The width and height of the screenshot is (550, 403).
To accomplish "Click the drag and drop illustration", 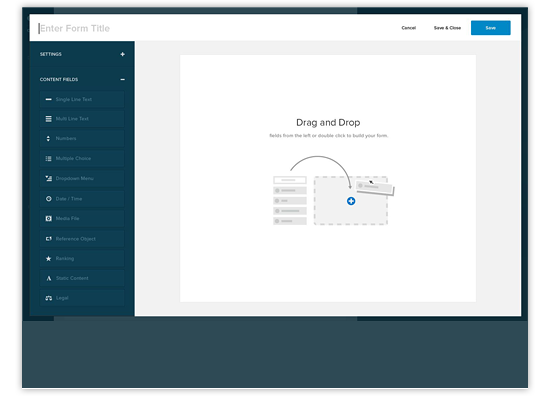I will 334,191.
